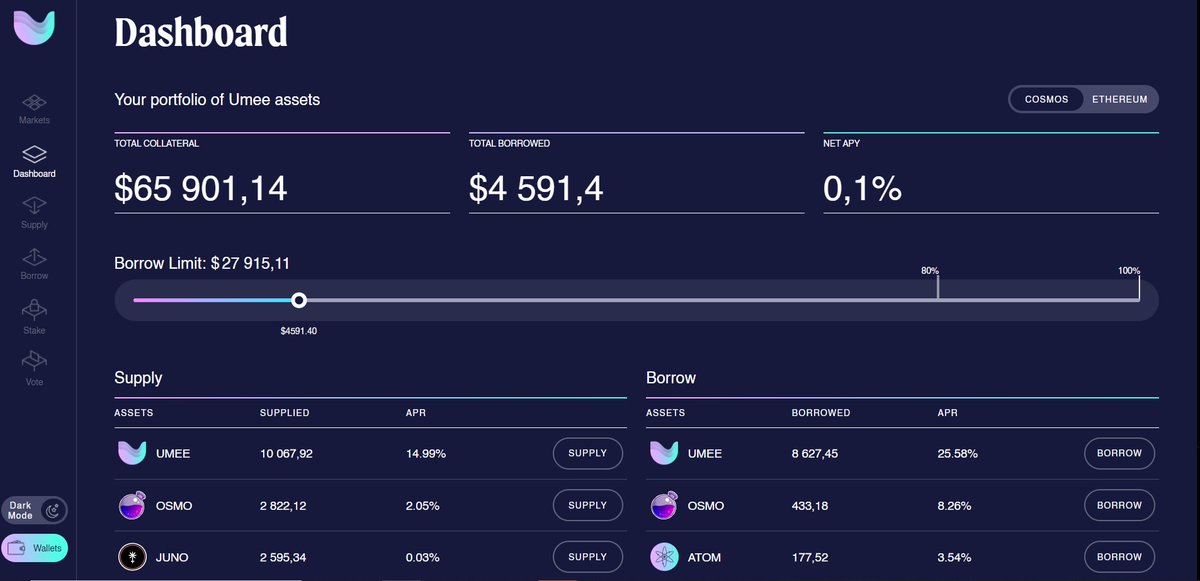Click the OSMO potion icon in the Supply table

[133, 505]
